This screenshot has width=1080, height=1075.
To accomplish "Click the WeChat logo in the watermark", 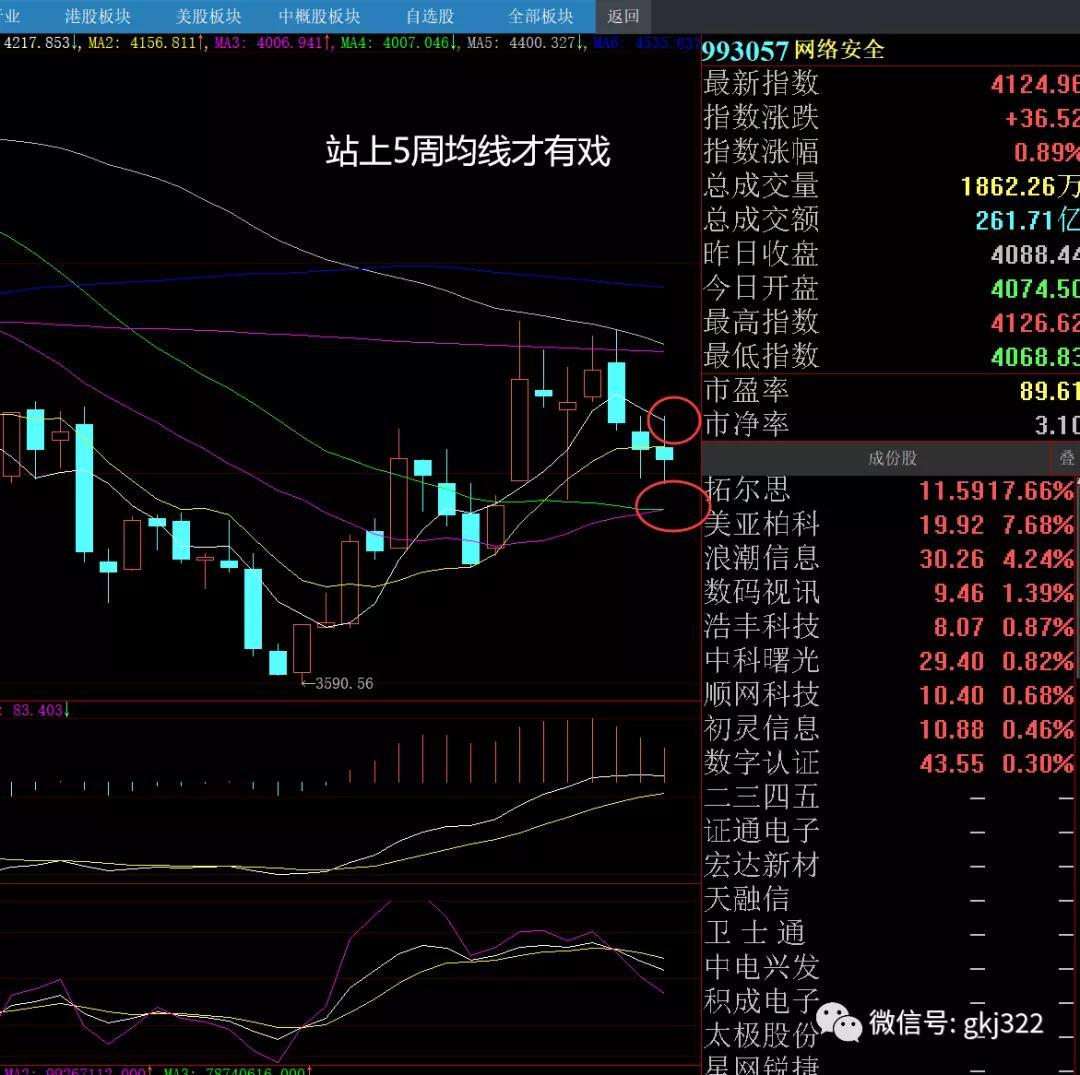I will [x=838, y=1021].
